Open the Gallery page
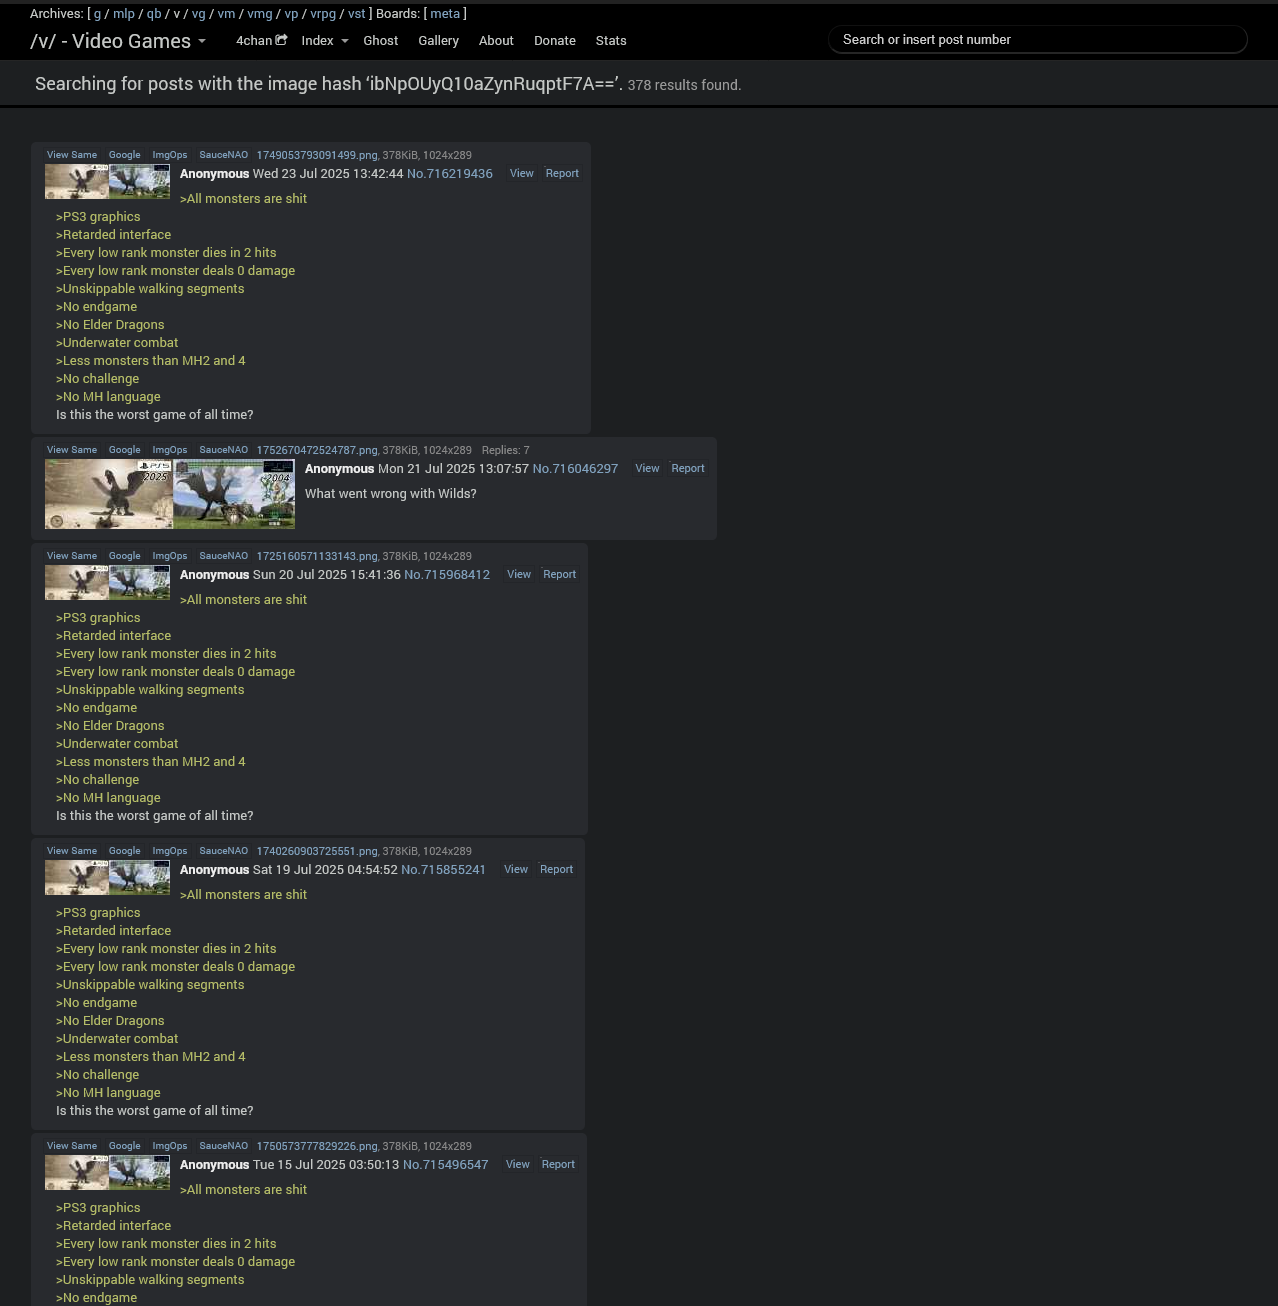1278x1306 pixels. click(438, 41)
